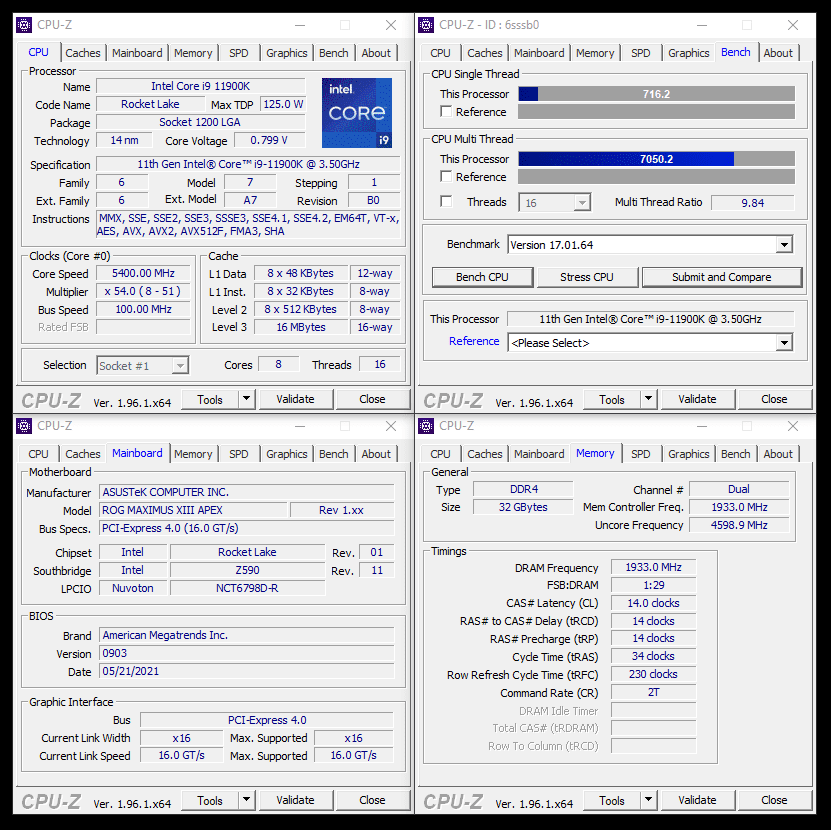This screenshot has width=831, height=830.
Task: Open Tools dropdown arrow in Bench window
Action: click(x=649, y=399)
